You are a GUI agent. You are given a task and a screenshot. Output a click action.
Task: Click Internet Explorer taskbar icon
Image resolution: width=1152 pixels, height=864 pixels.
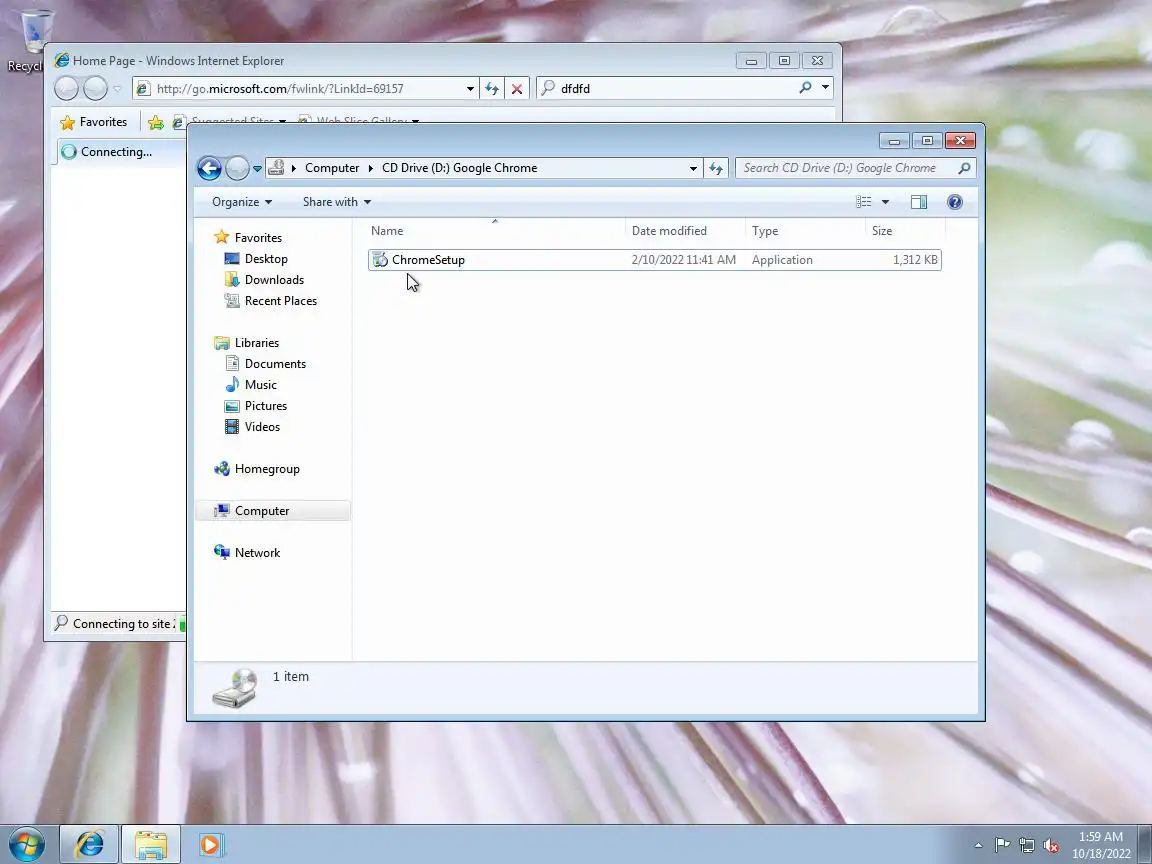[x=89, y=844]
